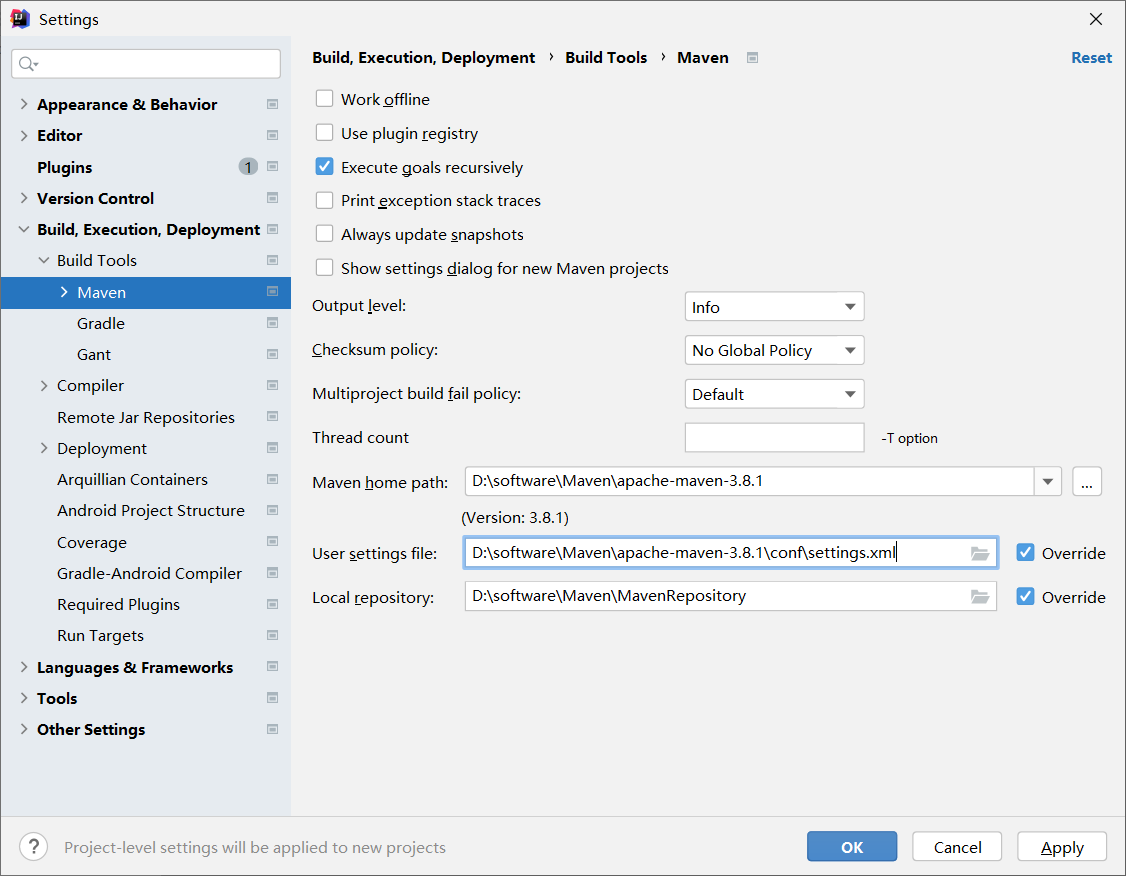Expand the Compiler tree node

(x=43, y=385)
